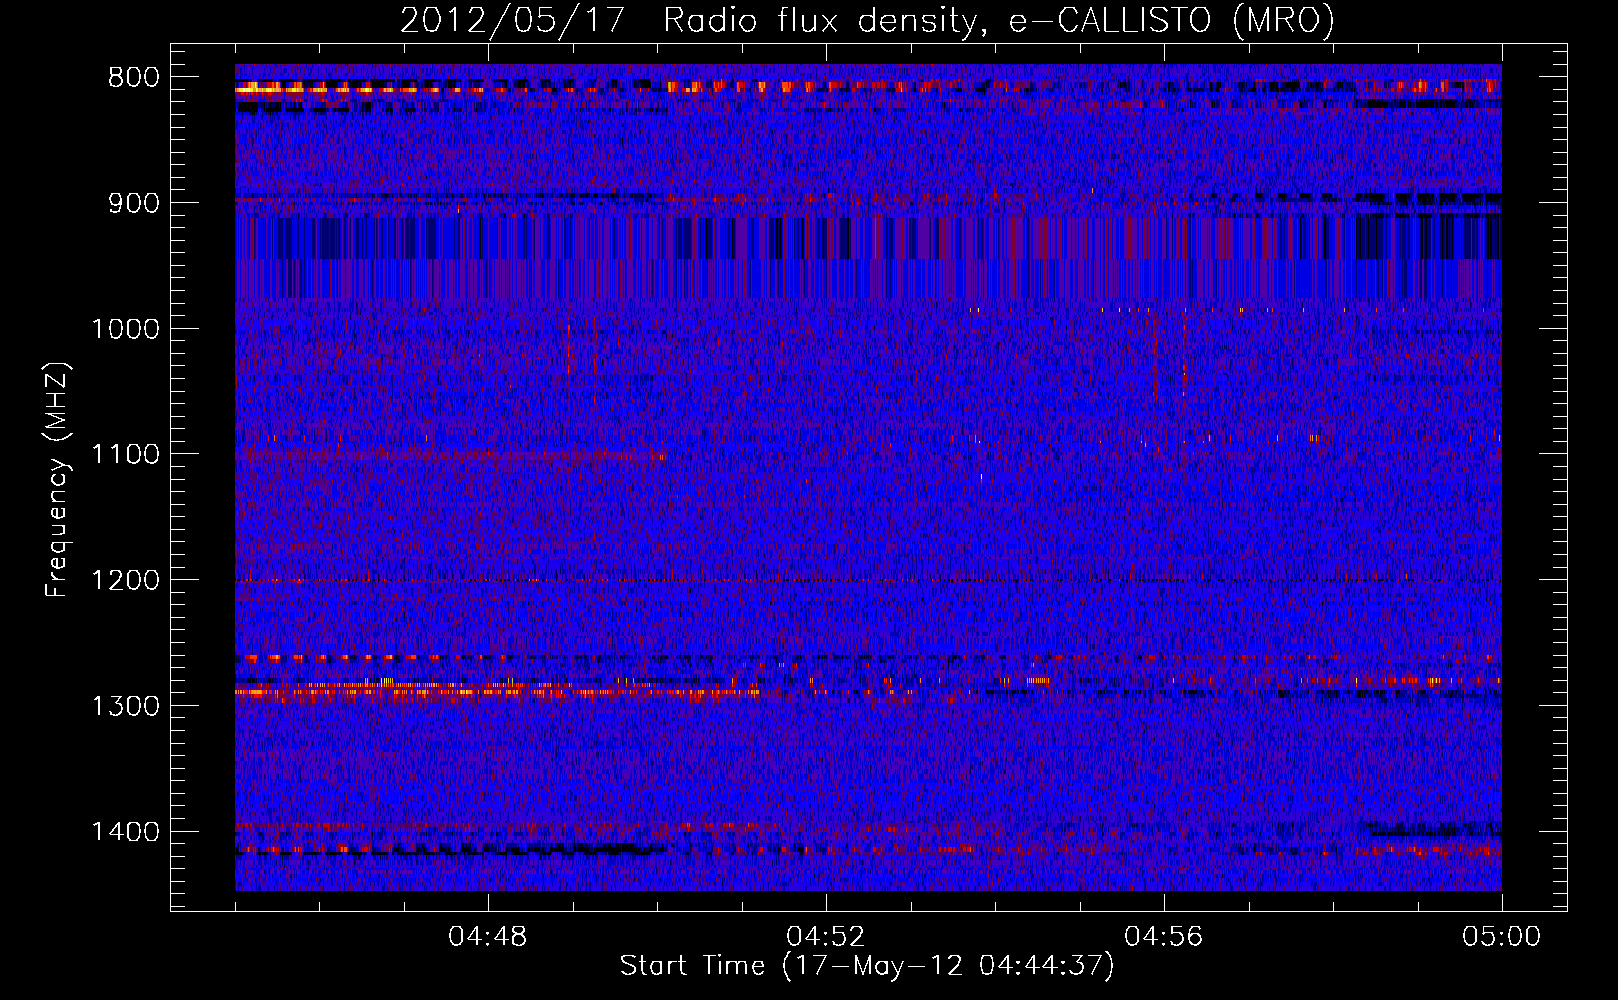Click the '04:48' time tick label

tap(488, 937)
